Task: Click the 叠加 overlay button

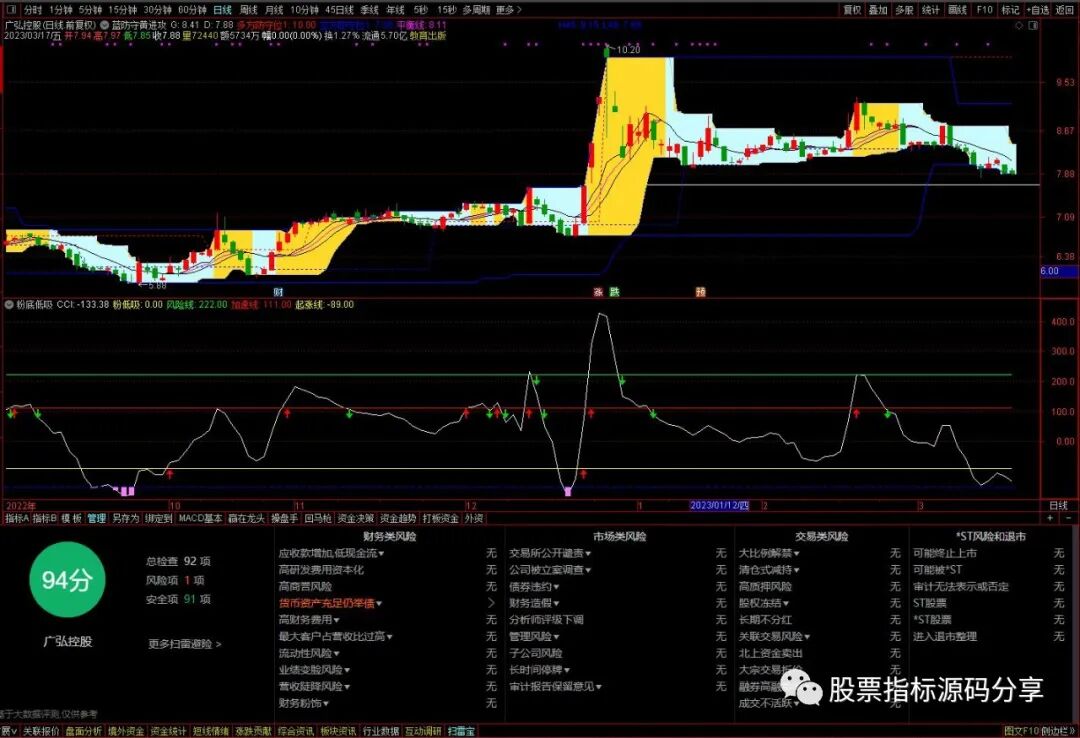Action: pos(878,10)
